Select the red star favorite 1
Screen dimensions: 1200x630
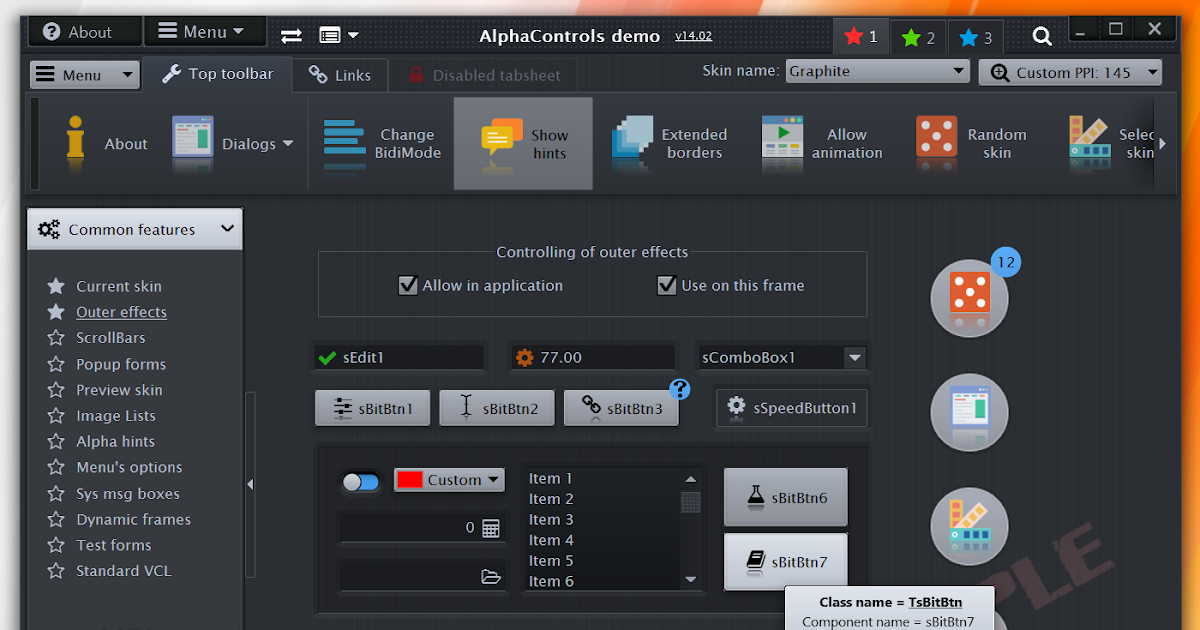click(861, 37)
